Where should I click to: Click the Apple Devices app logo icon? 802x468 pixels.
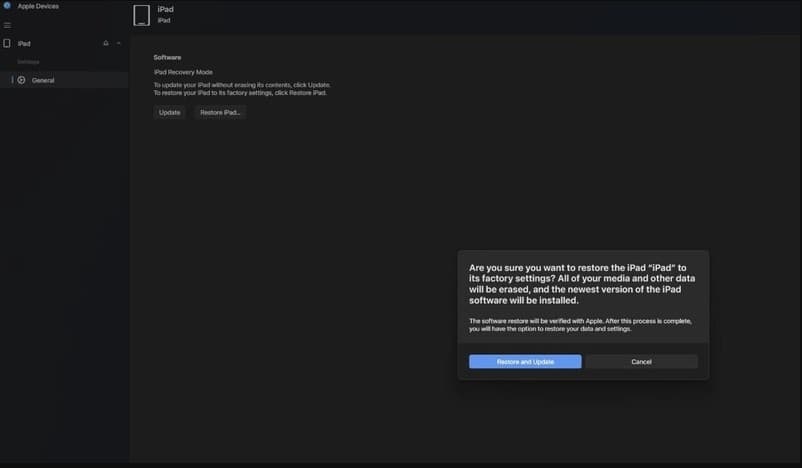click(x=7, y=6)
